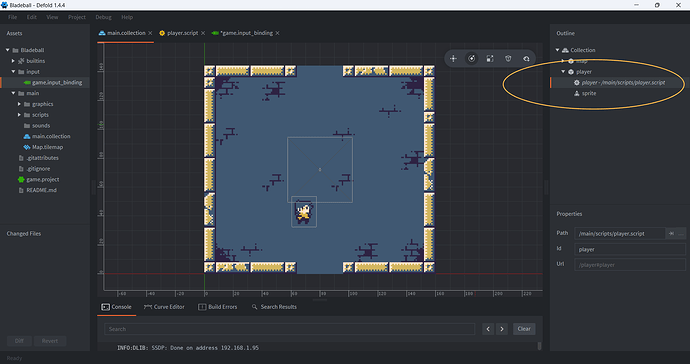Open the Debug menu
The height and width of the screenshot is (364, 690).
tap(103, 17)
